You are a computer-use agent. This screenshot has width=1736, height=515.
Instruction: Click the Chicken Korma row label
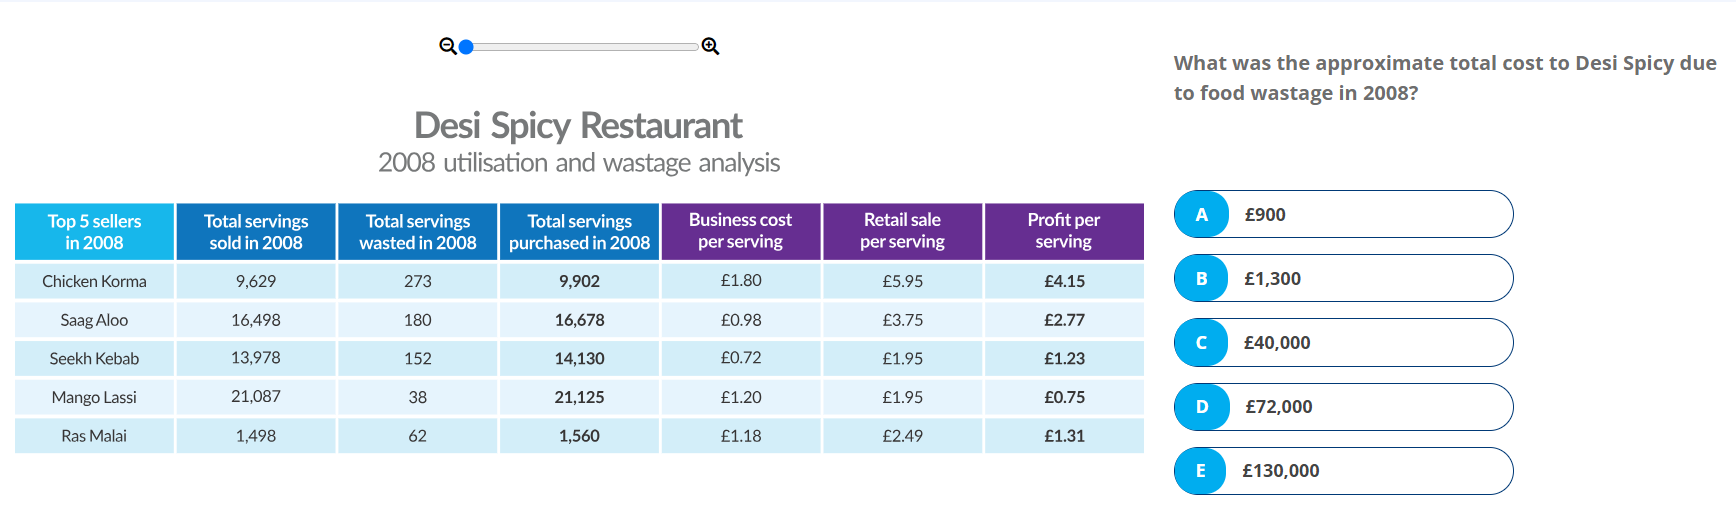(94, 281)
